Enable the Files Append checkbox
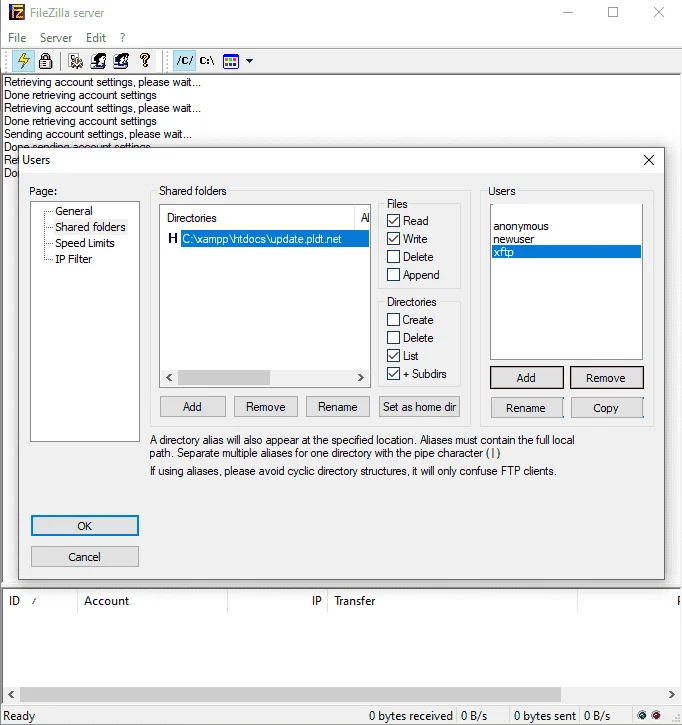Image resolution: width=682 pixels, height=725 pixels. (x=393, y=275)
